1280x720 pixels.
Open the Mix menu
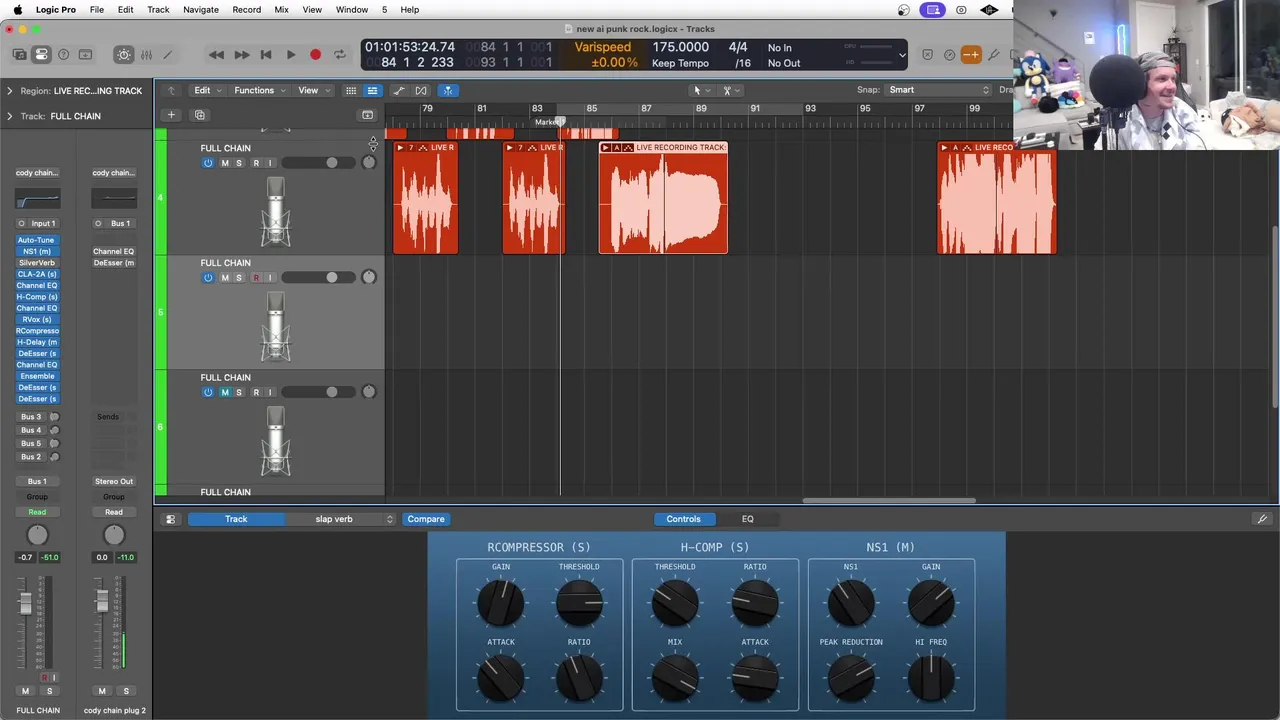click(281, 10)
